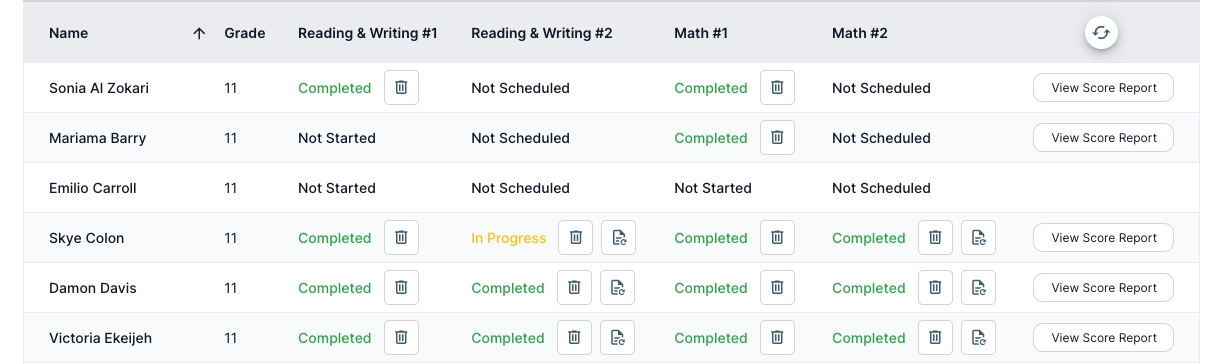1214x364 pixels.
Task: Delete Damon Davis's Math #2 result
Action: 935,288
